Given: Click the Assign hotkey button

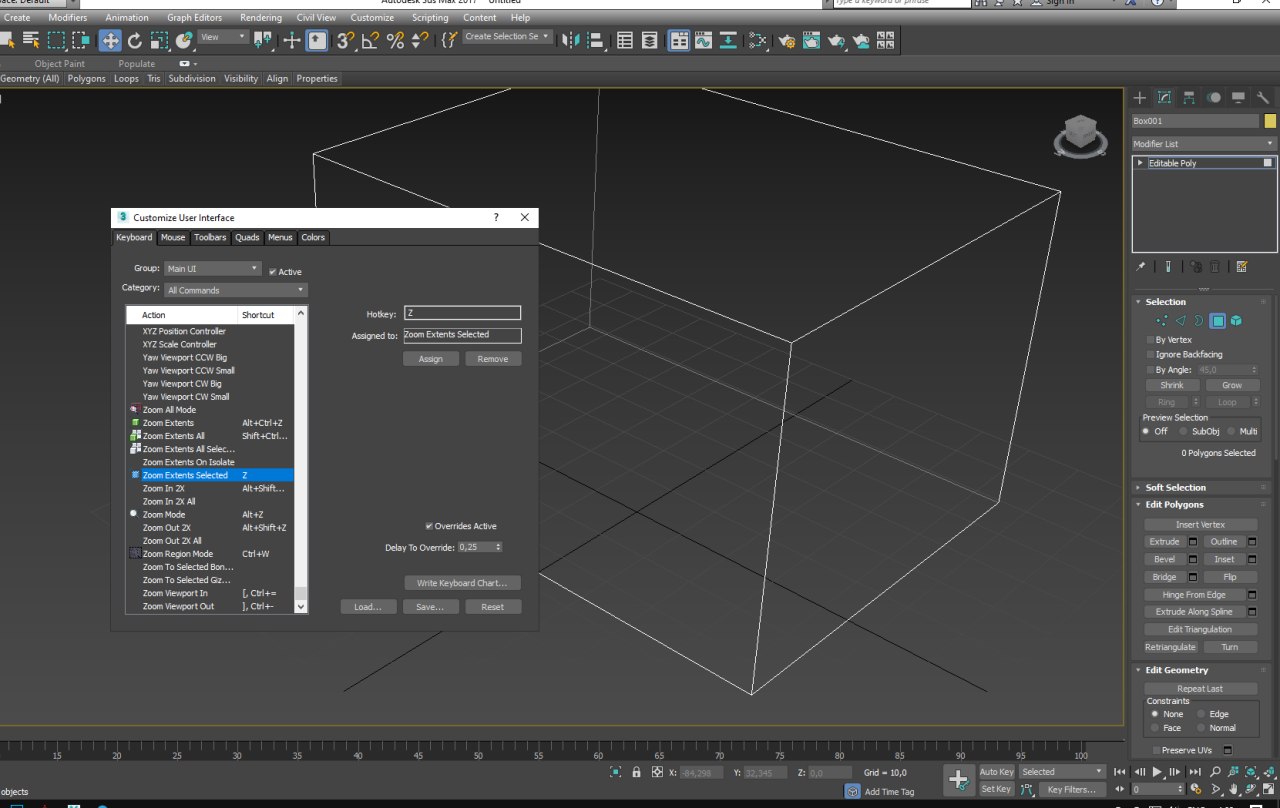Looking at the screenshot, I should (431, 359).
